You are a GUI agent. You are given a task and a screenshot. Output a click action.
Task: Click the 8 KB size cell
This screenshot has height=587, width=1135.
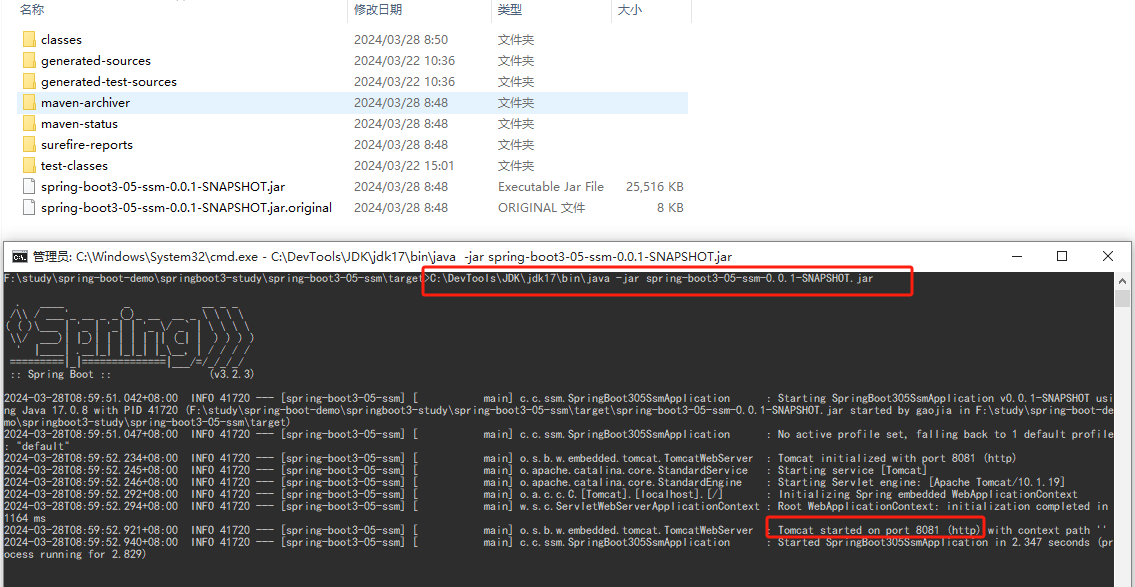(x=670, y=208)
